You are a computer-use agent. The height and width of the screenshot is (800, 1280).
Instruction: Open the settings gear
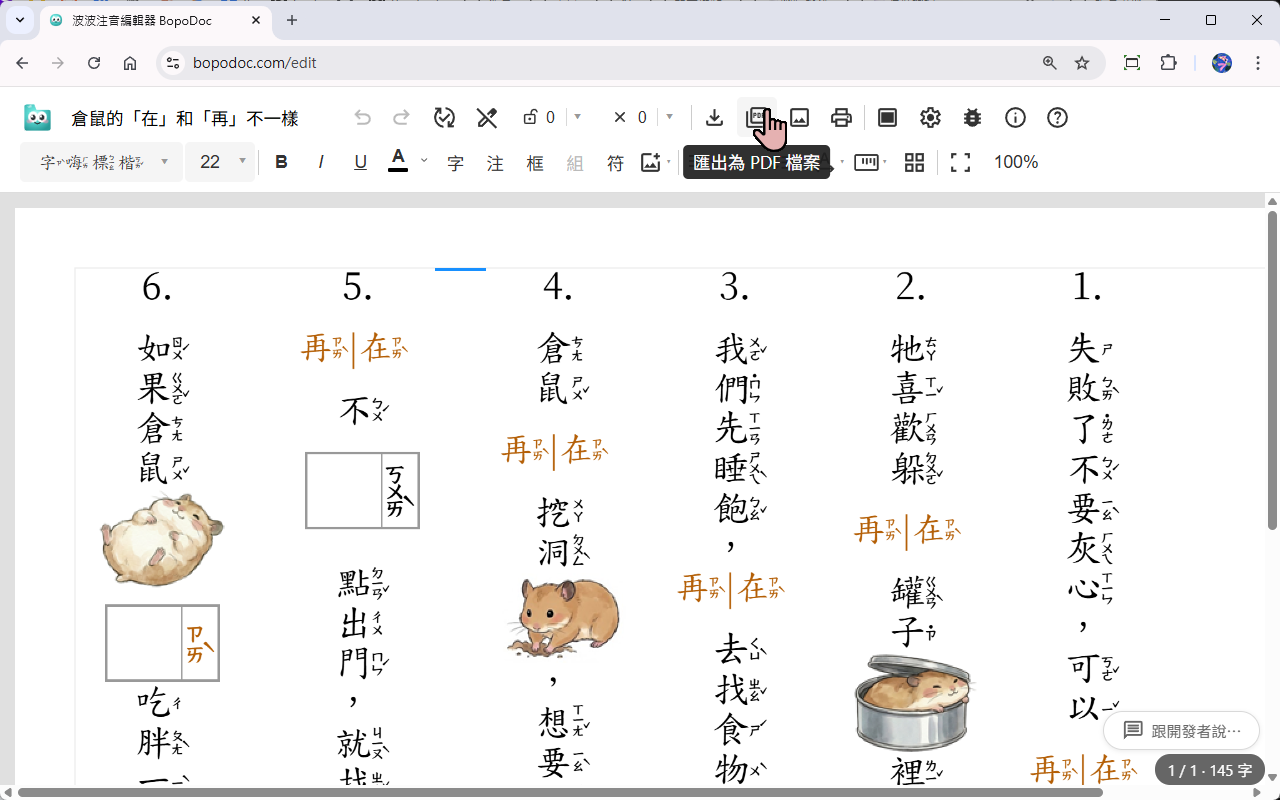tap(930, 117)
